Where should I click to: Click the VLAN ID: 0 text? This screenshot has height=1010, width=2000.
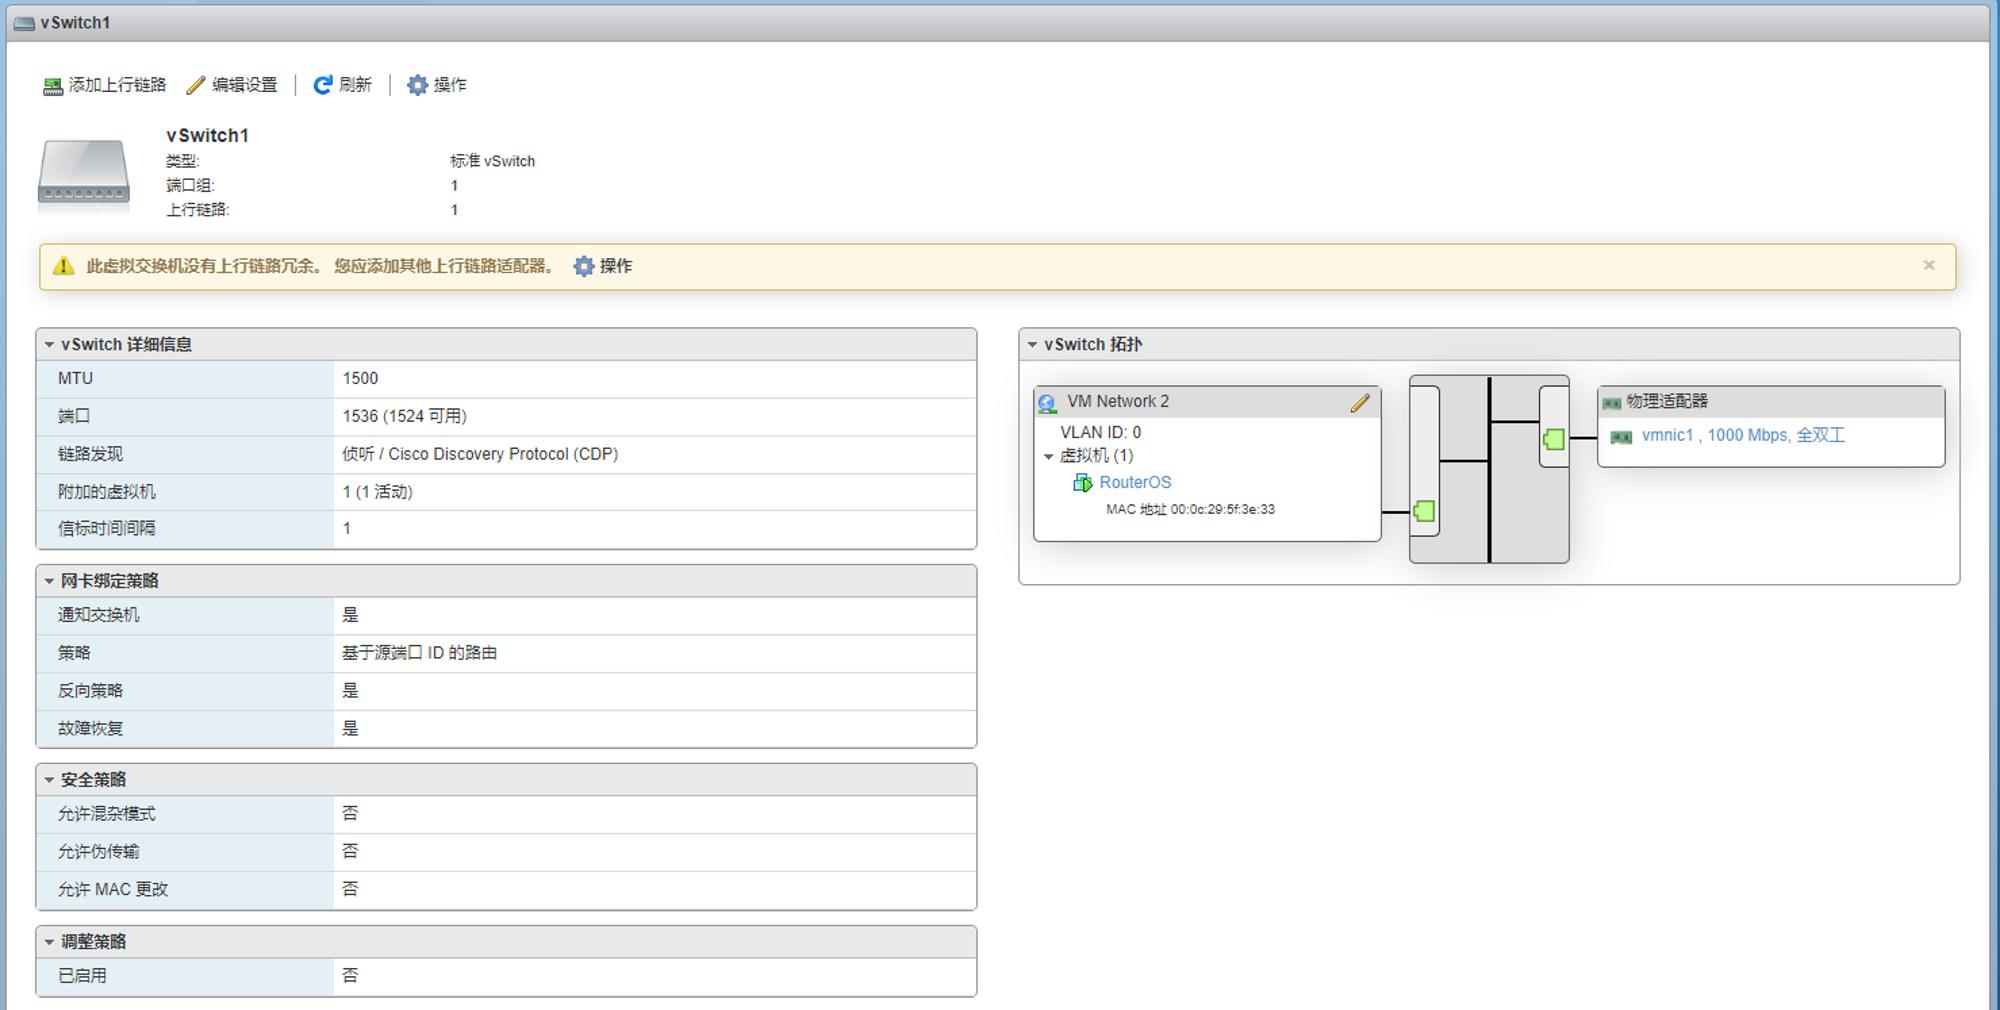tap(1100, 432)
